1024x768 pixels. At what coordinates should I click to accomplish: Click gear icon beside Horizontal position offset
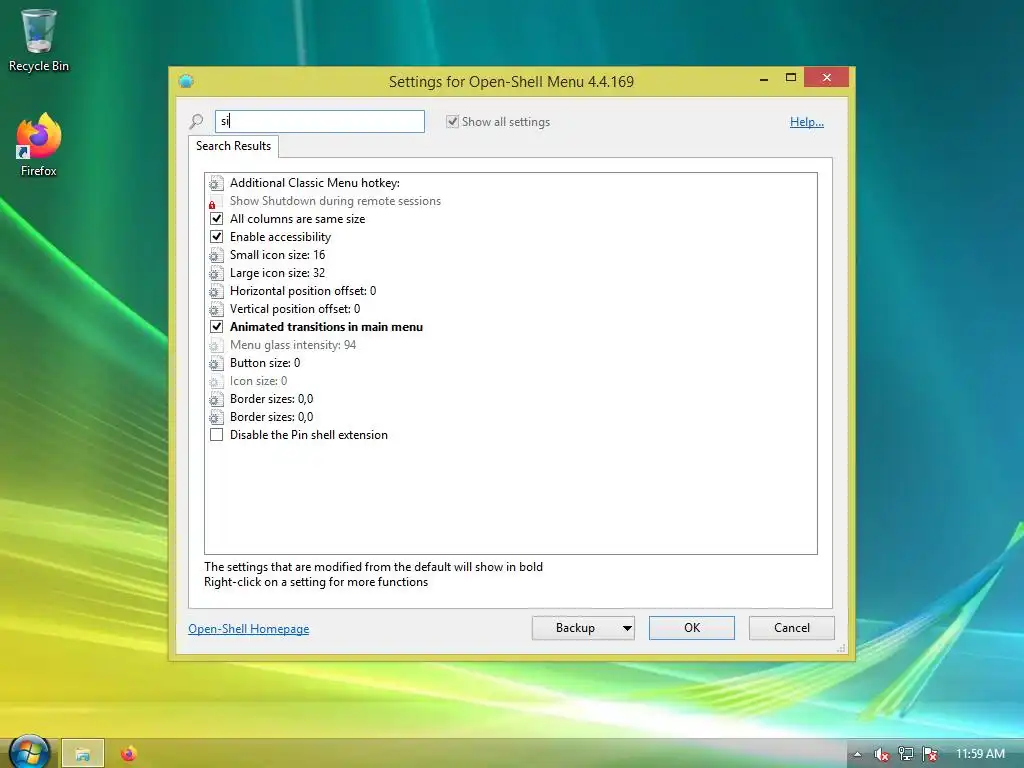pyautogui.click(x=216, y=291)
